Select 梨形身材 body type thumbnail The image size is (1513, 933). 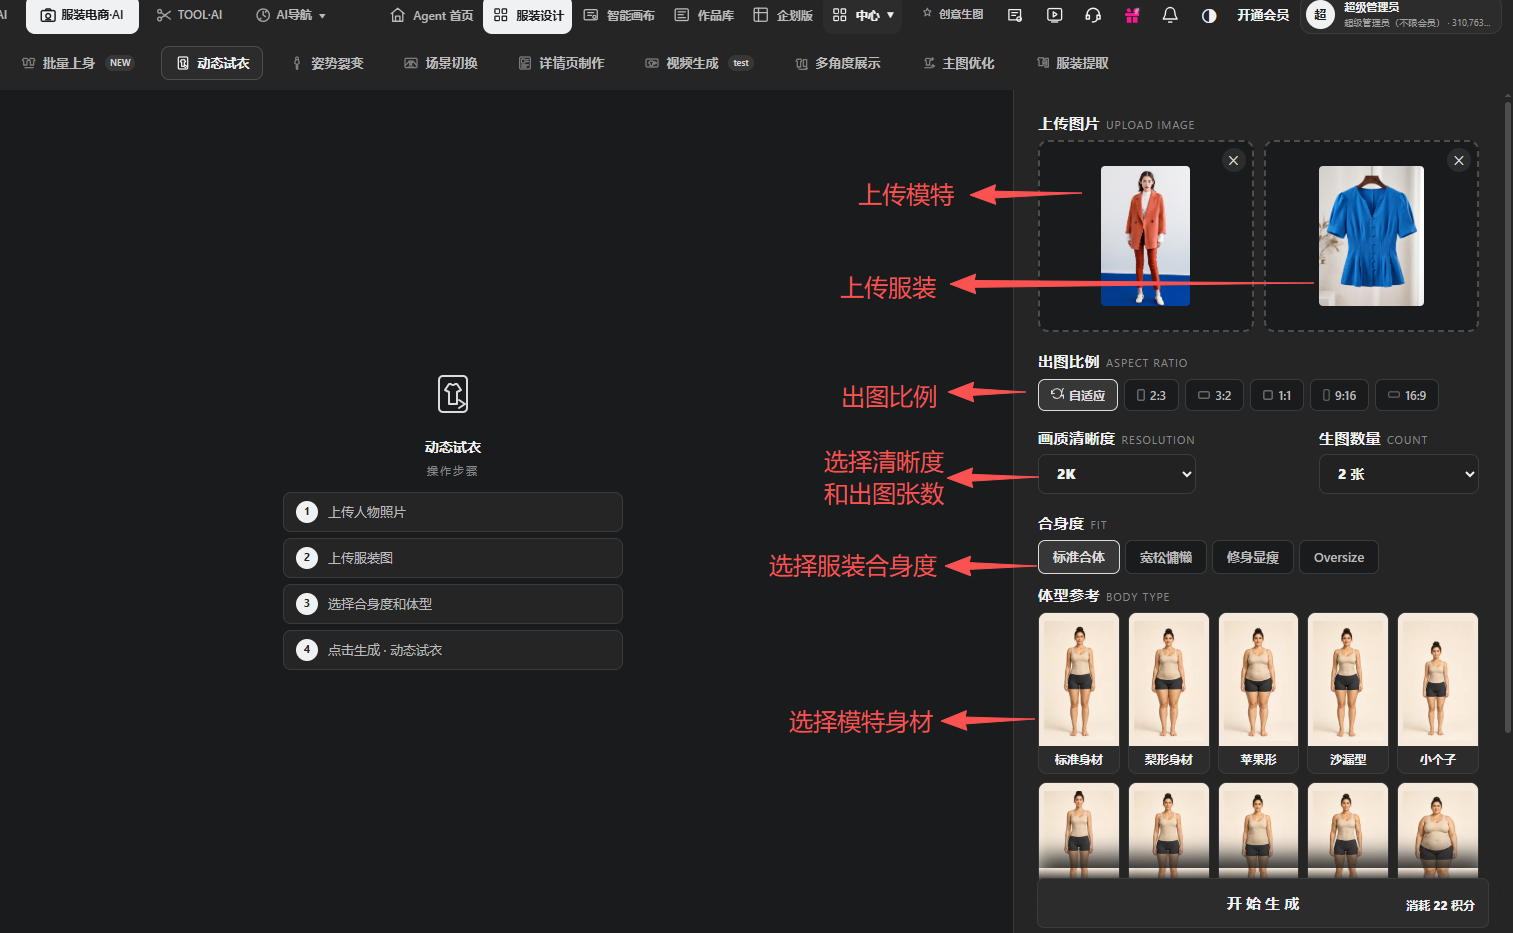[1169, 693]
